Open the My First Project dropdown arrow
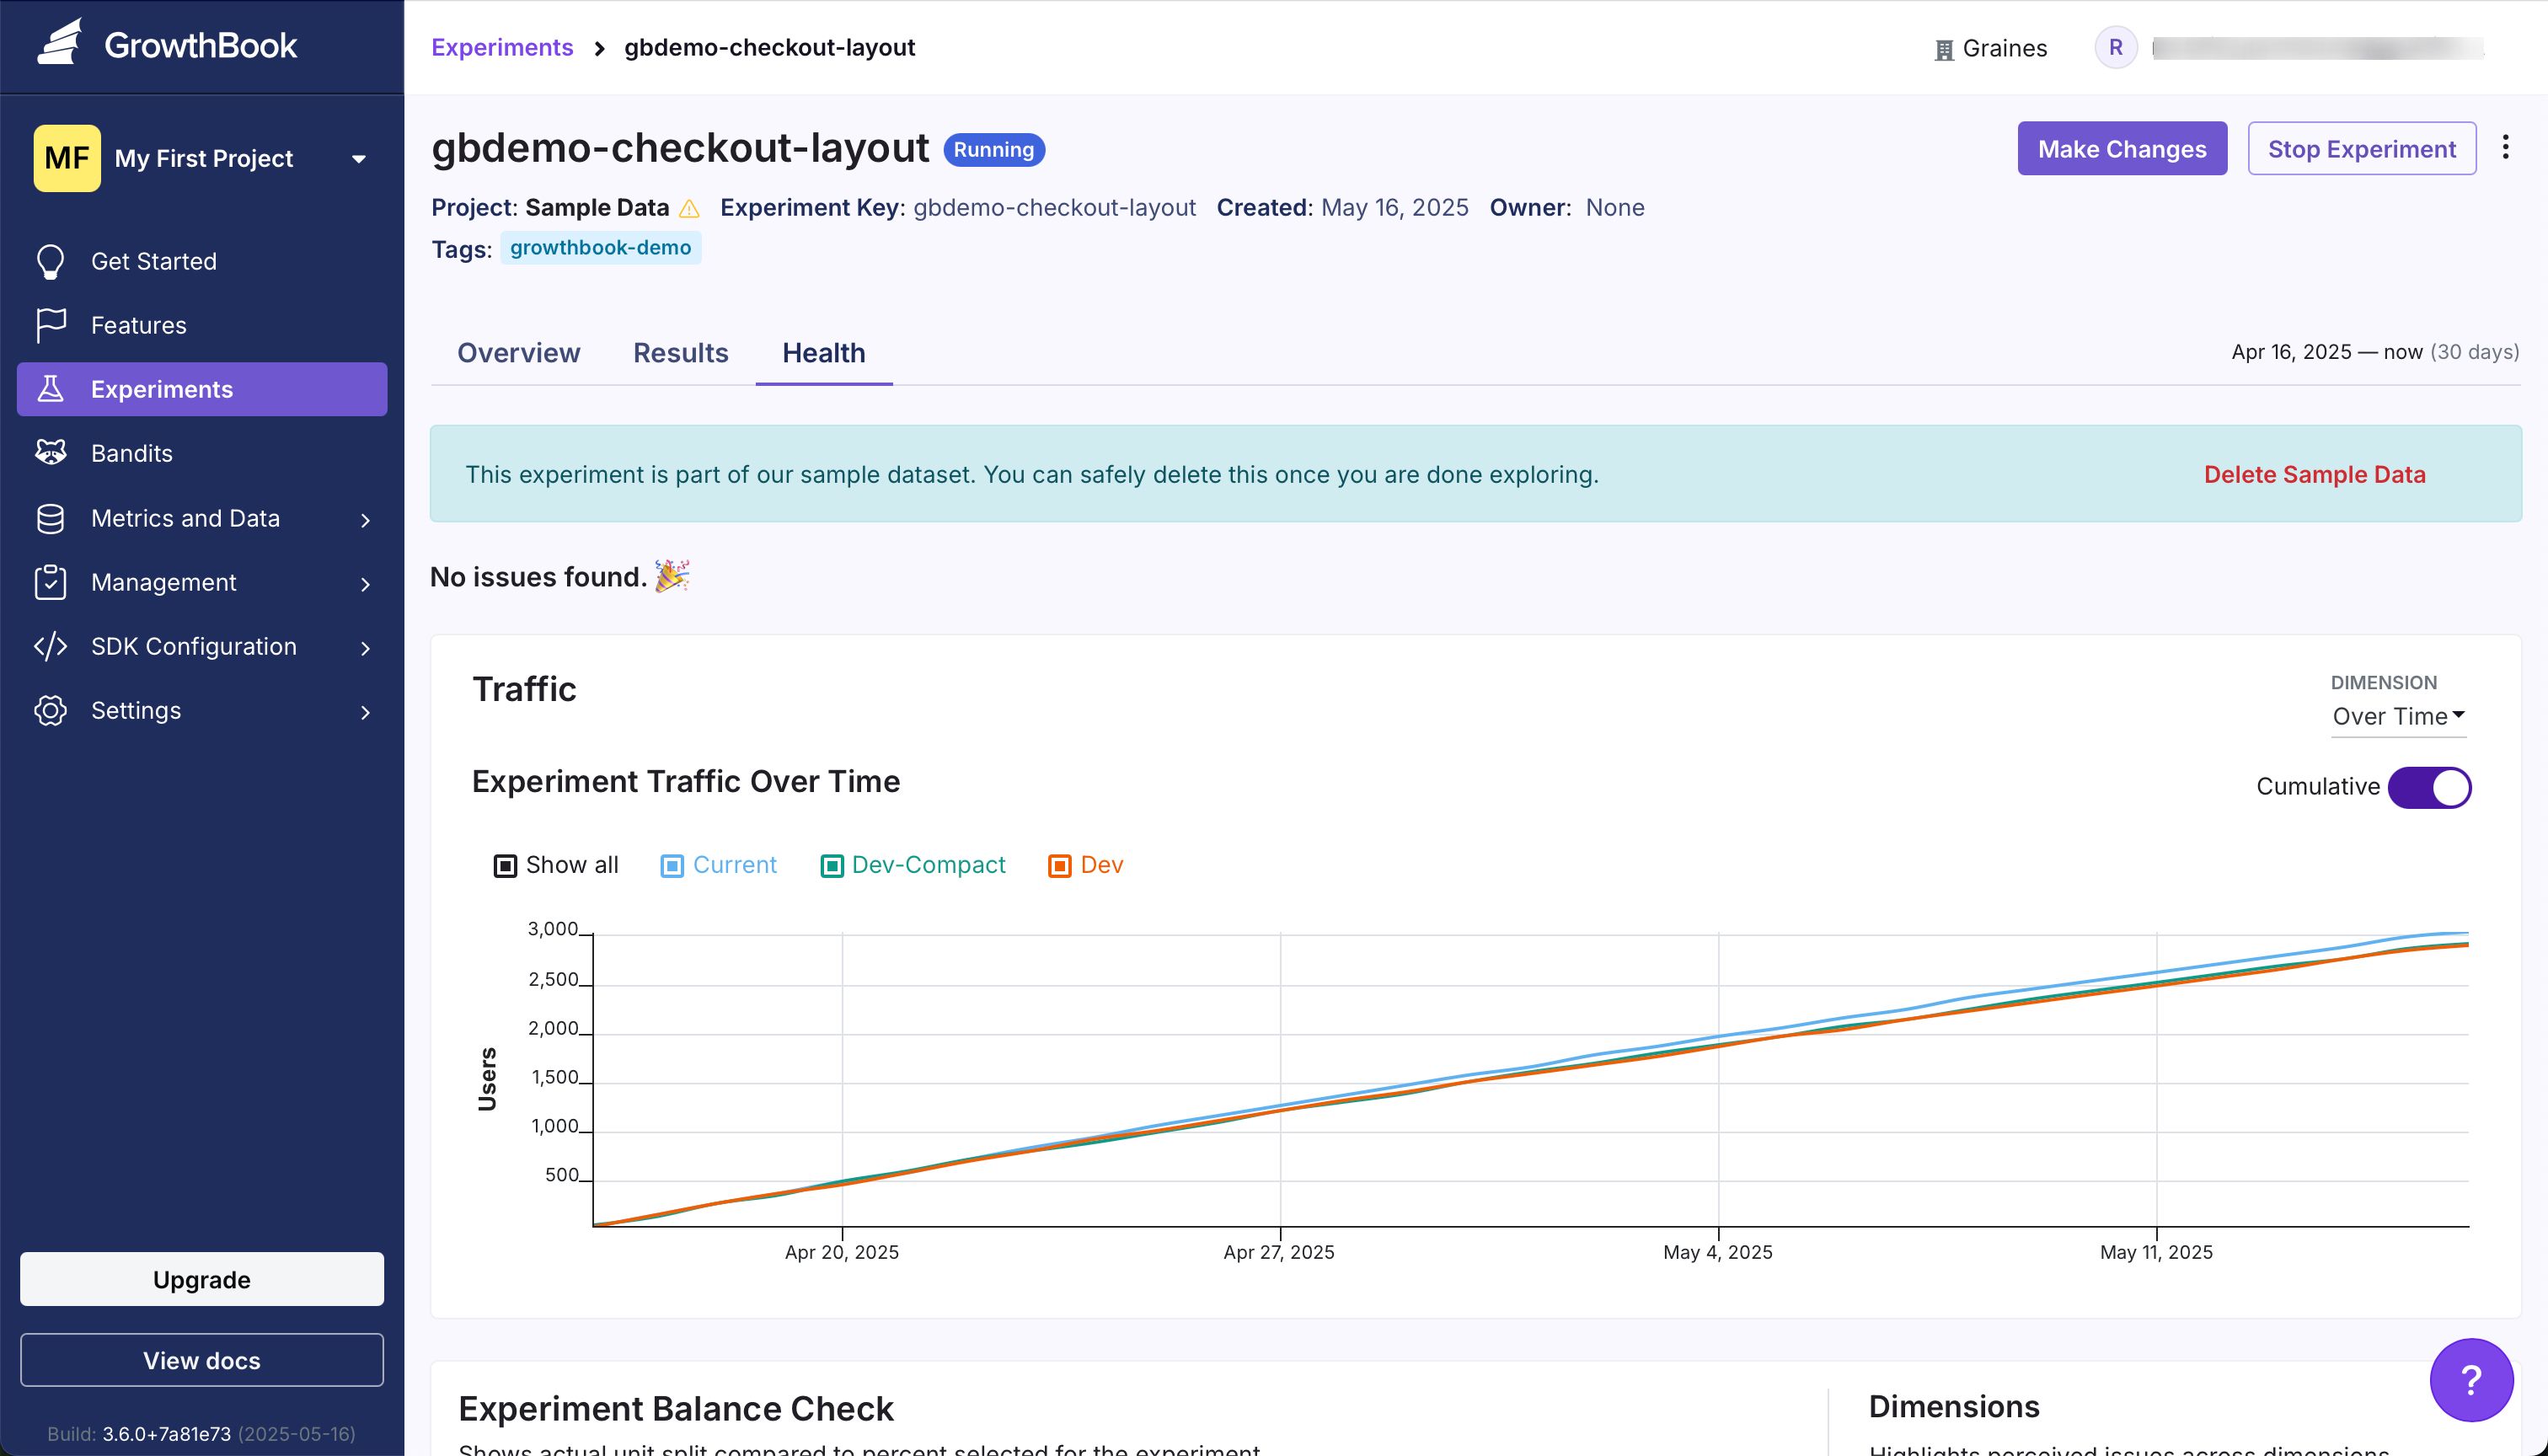This screenshot has height=1456, width=2548. 359,159
